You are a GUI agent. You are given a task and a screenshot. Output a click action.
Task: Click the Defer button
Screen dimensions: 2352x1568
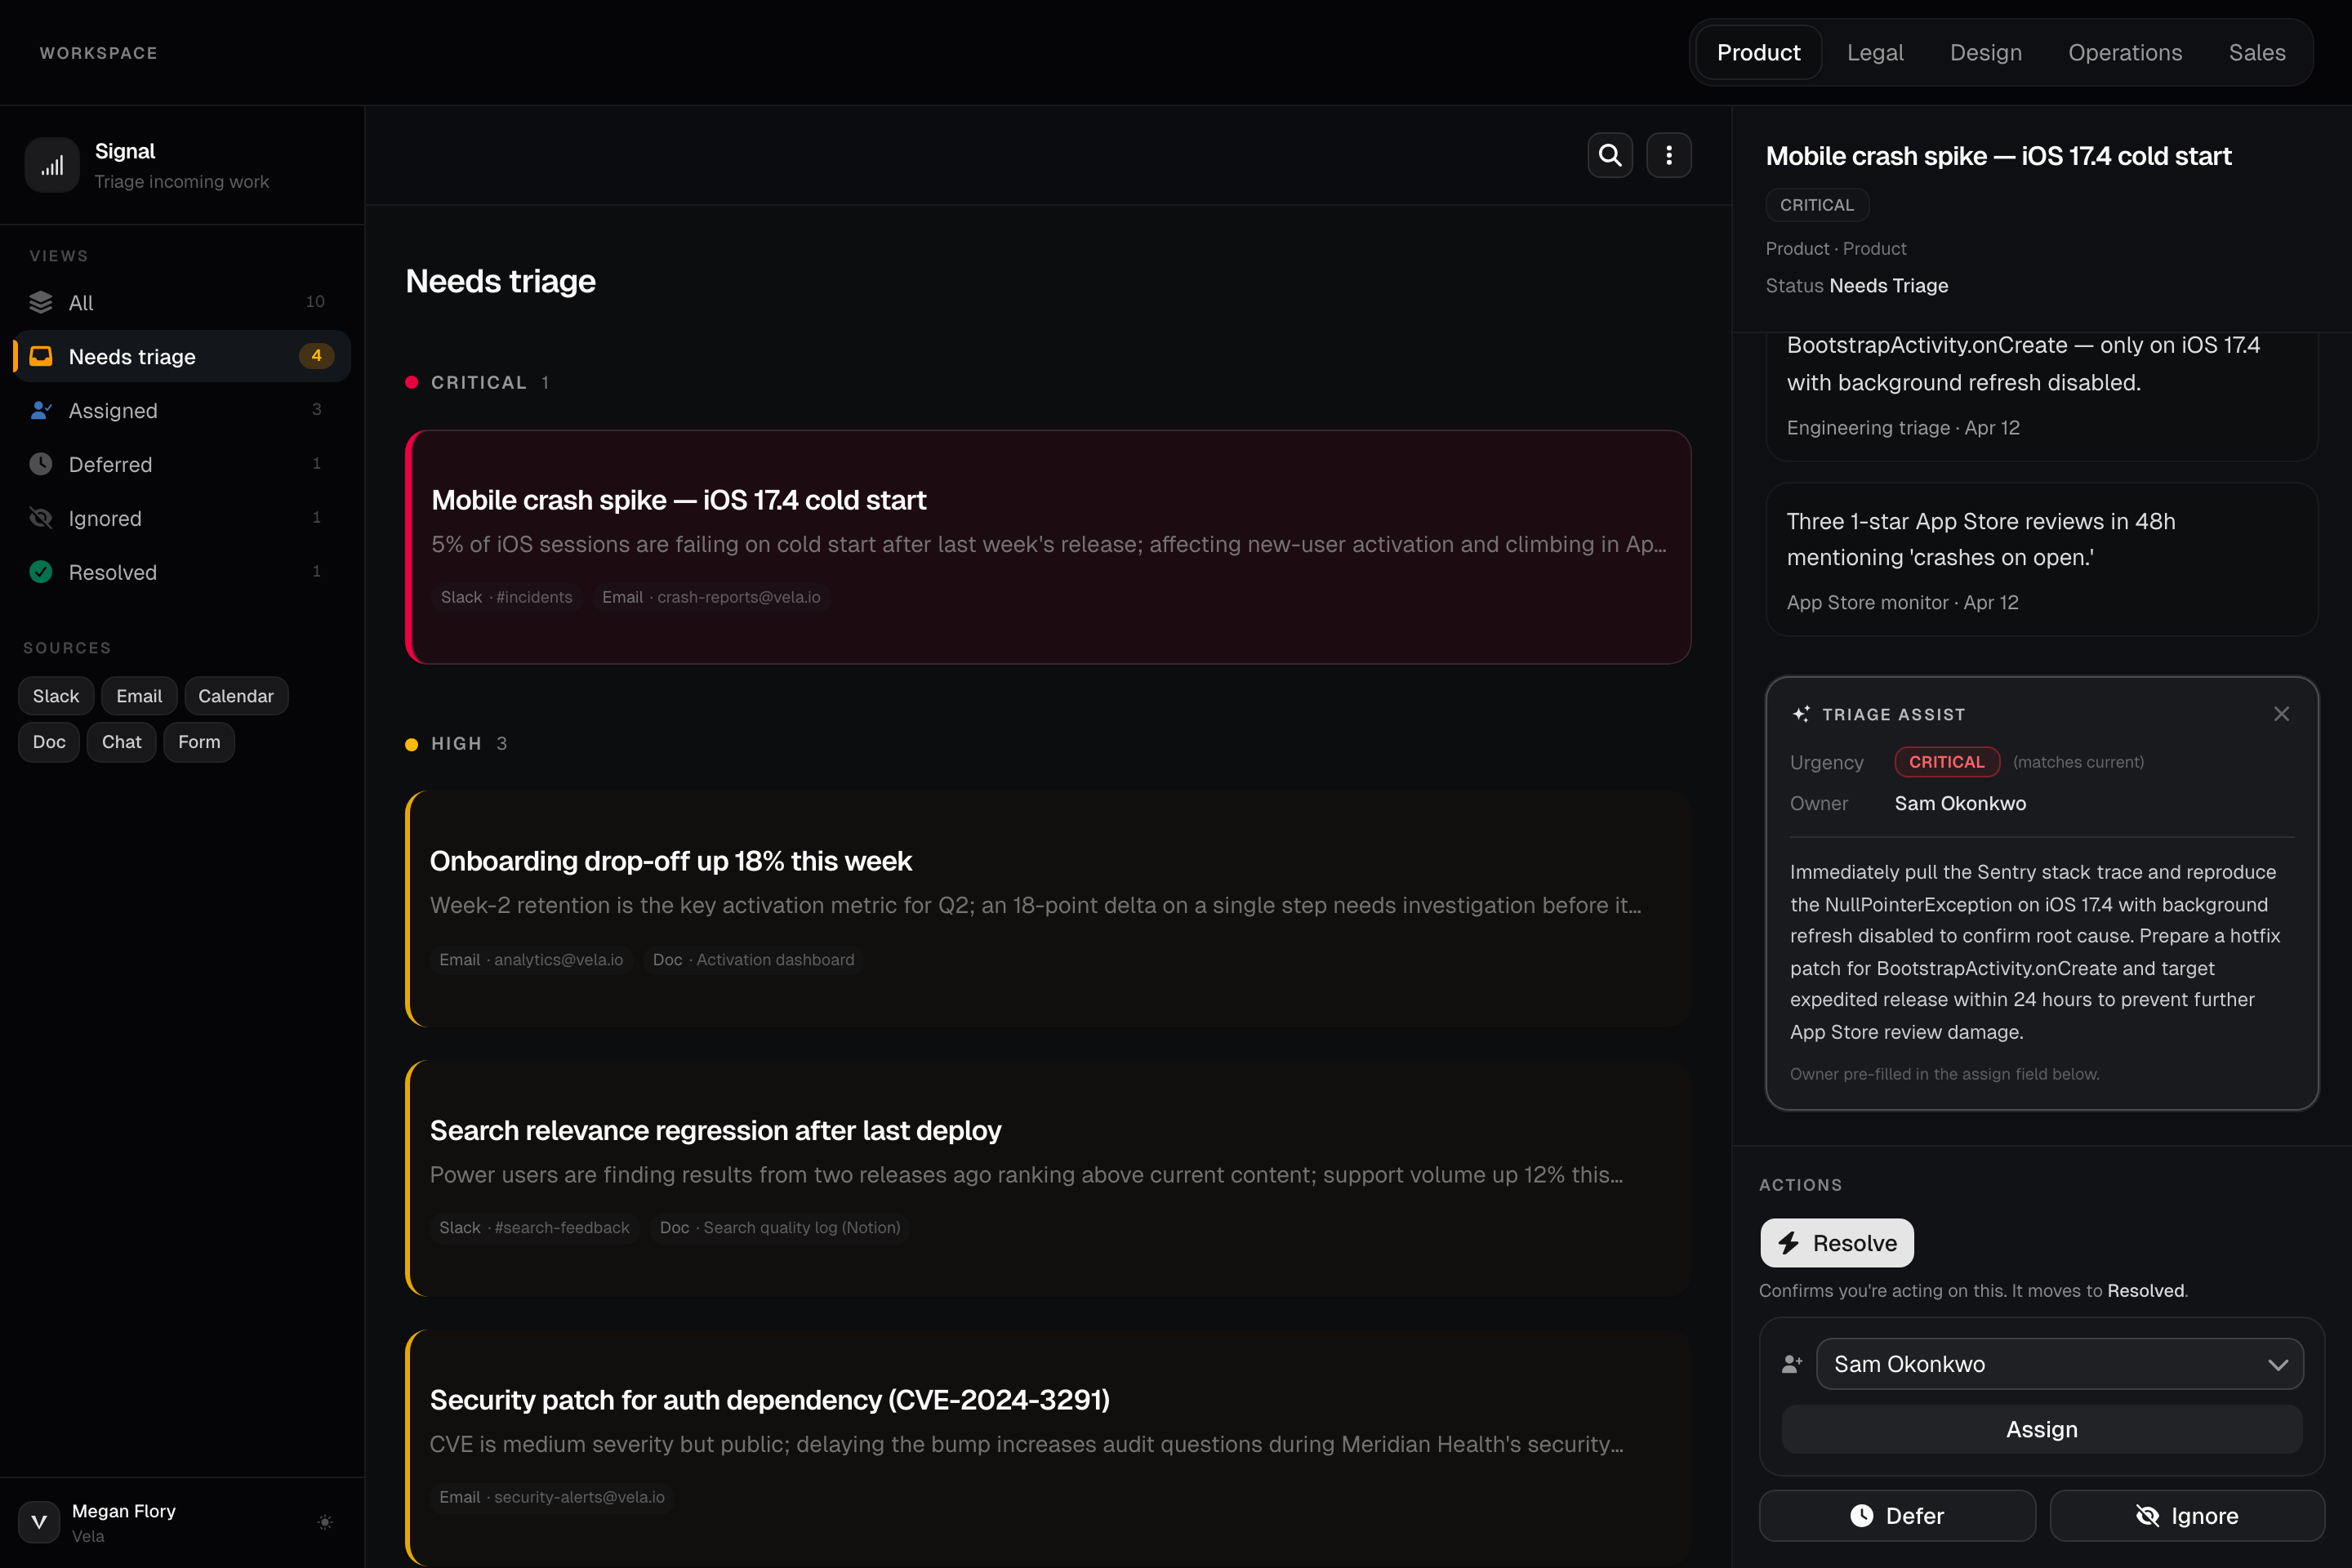tap(1897, 1516)
